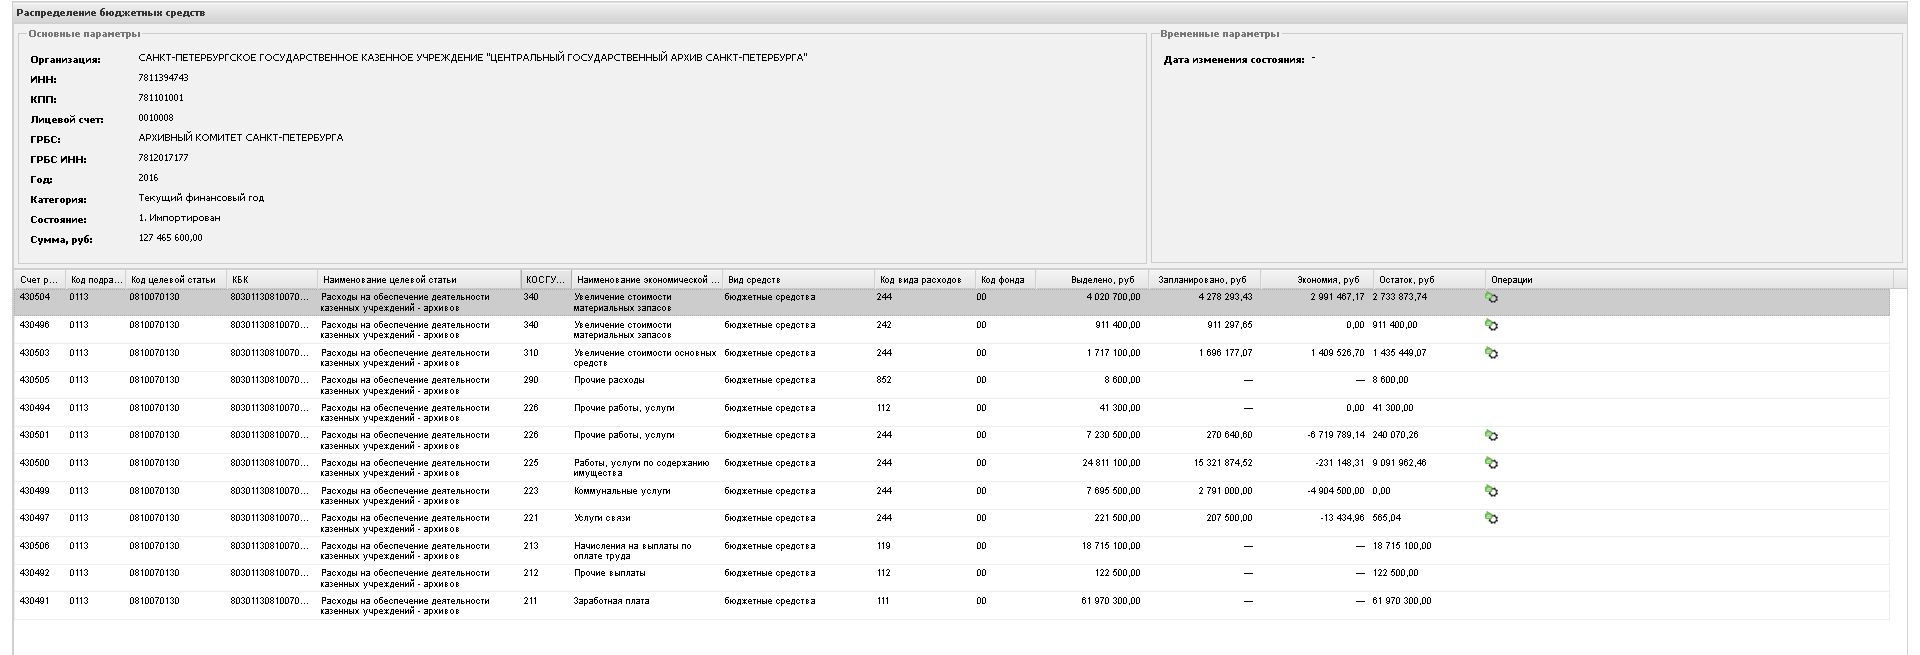The image size is (1920, 655).
Task: Select account cell '430503'
Action: pyautogui.click(x=35, y=353)
